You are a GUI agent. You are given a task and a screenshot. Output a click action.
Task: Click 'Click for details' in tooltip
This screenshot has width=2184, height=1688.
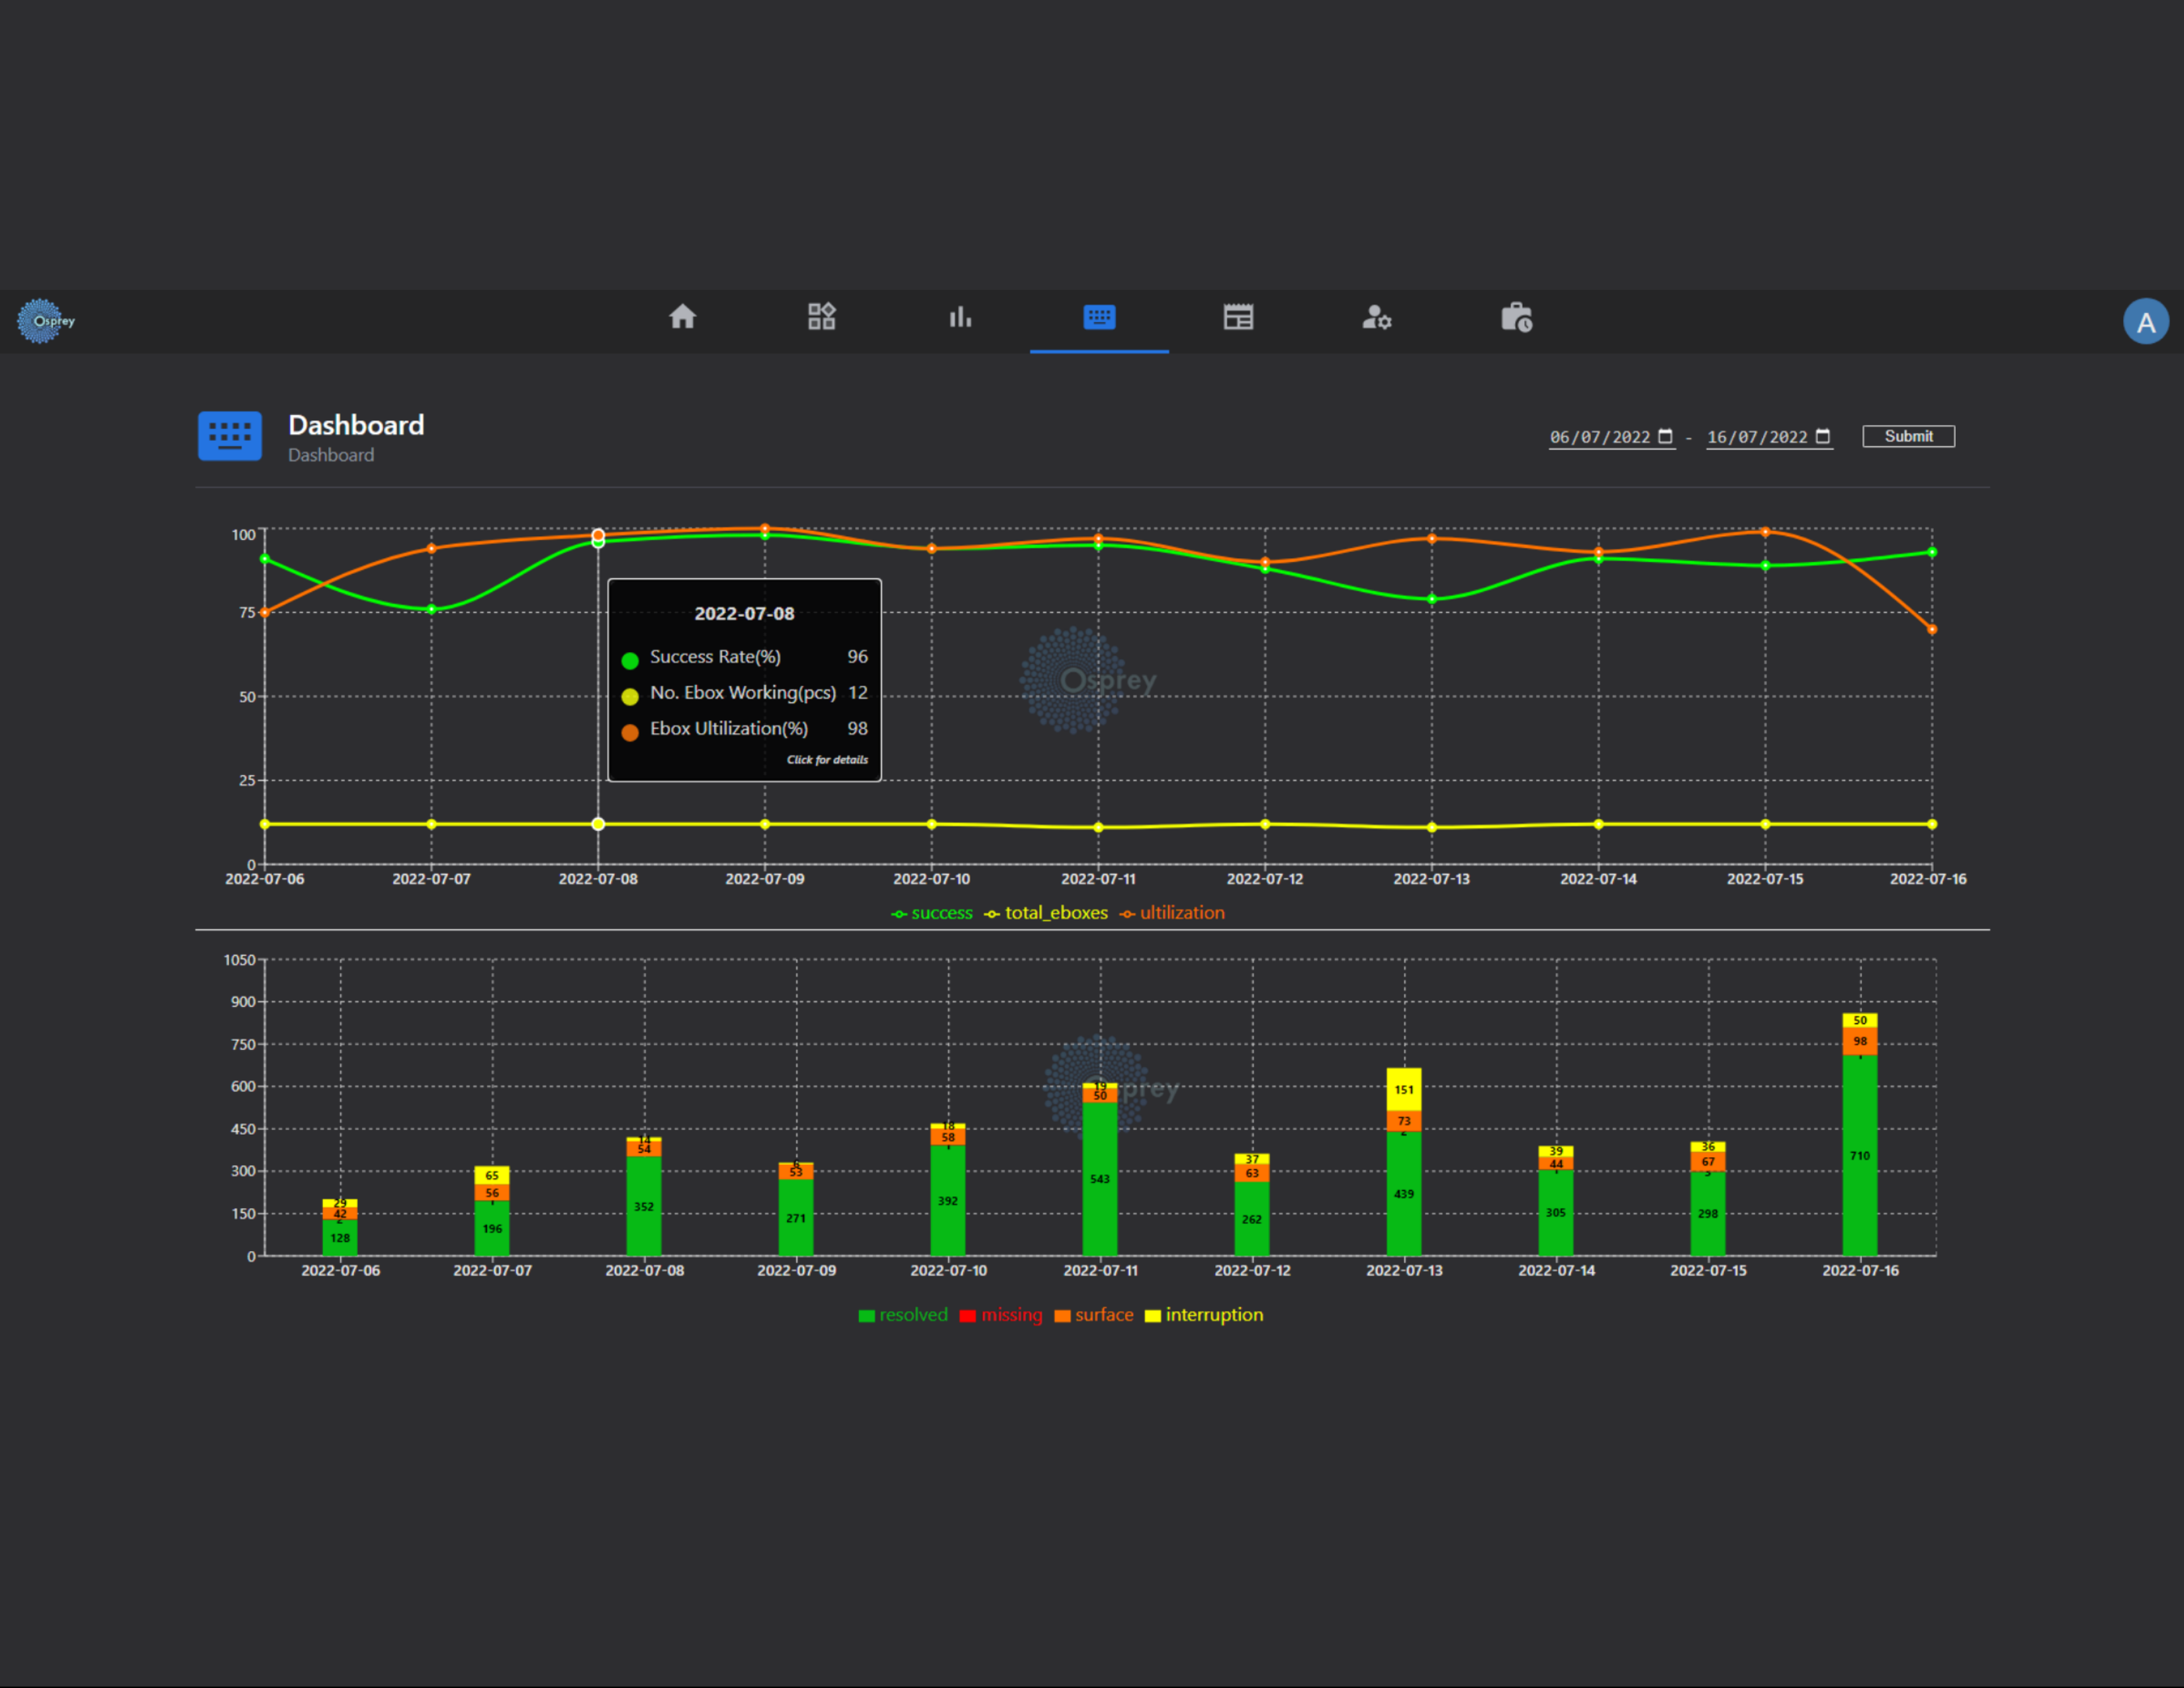[827, 760]
